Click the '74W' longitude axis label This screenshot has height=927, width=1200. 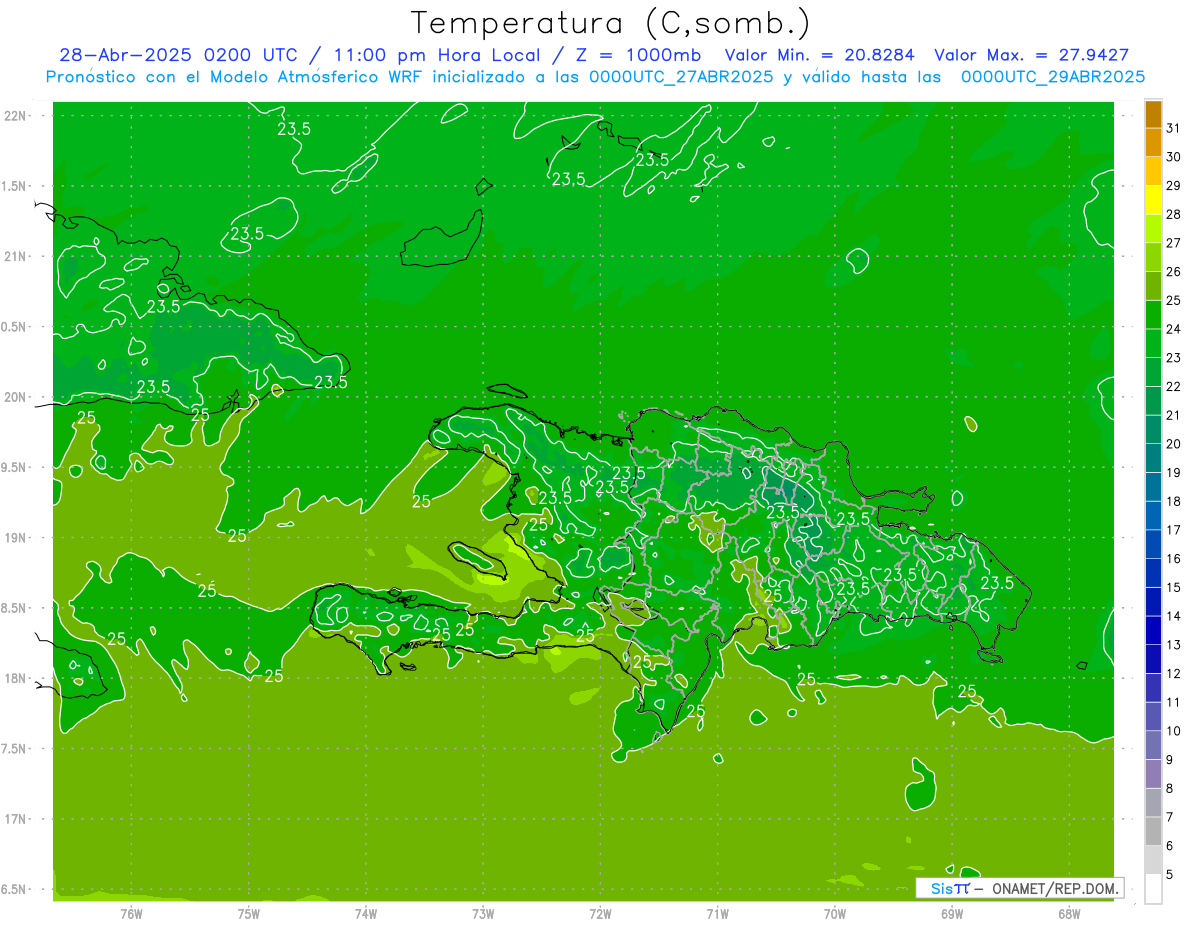click(x=366, y=914)
